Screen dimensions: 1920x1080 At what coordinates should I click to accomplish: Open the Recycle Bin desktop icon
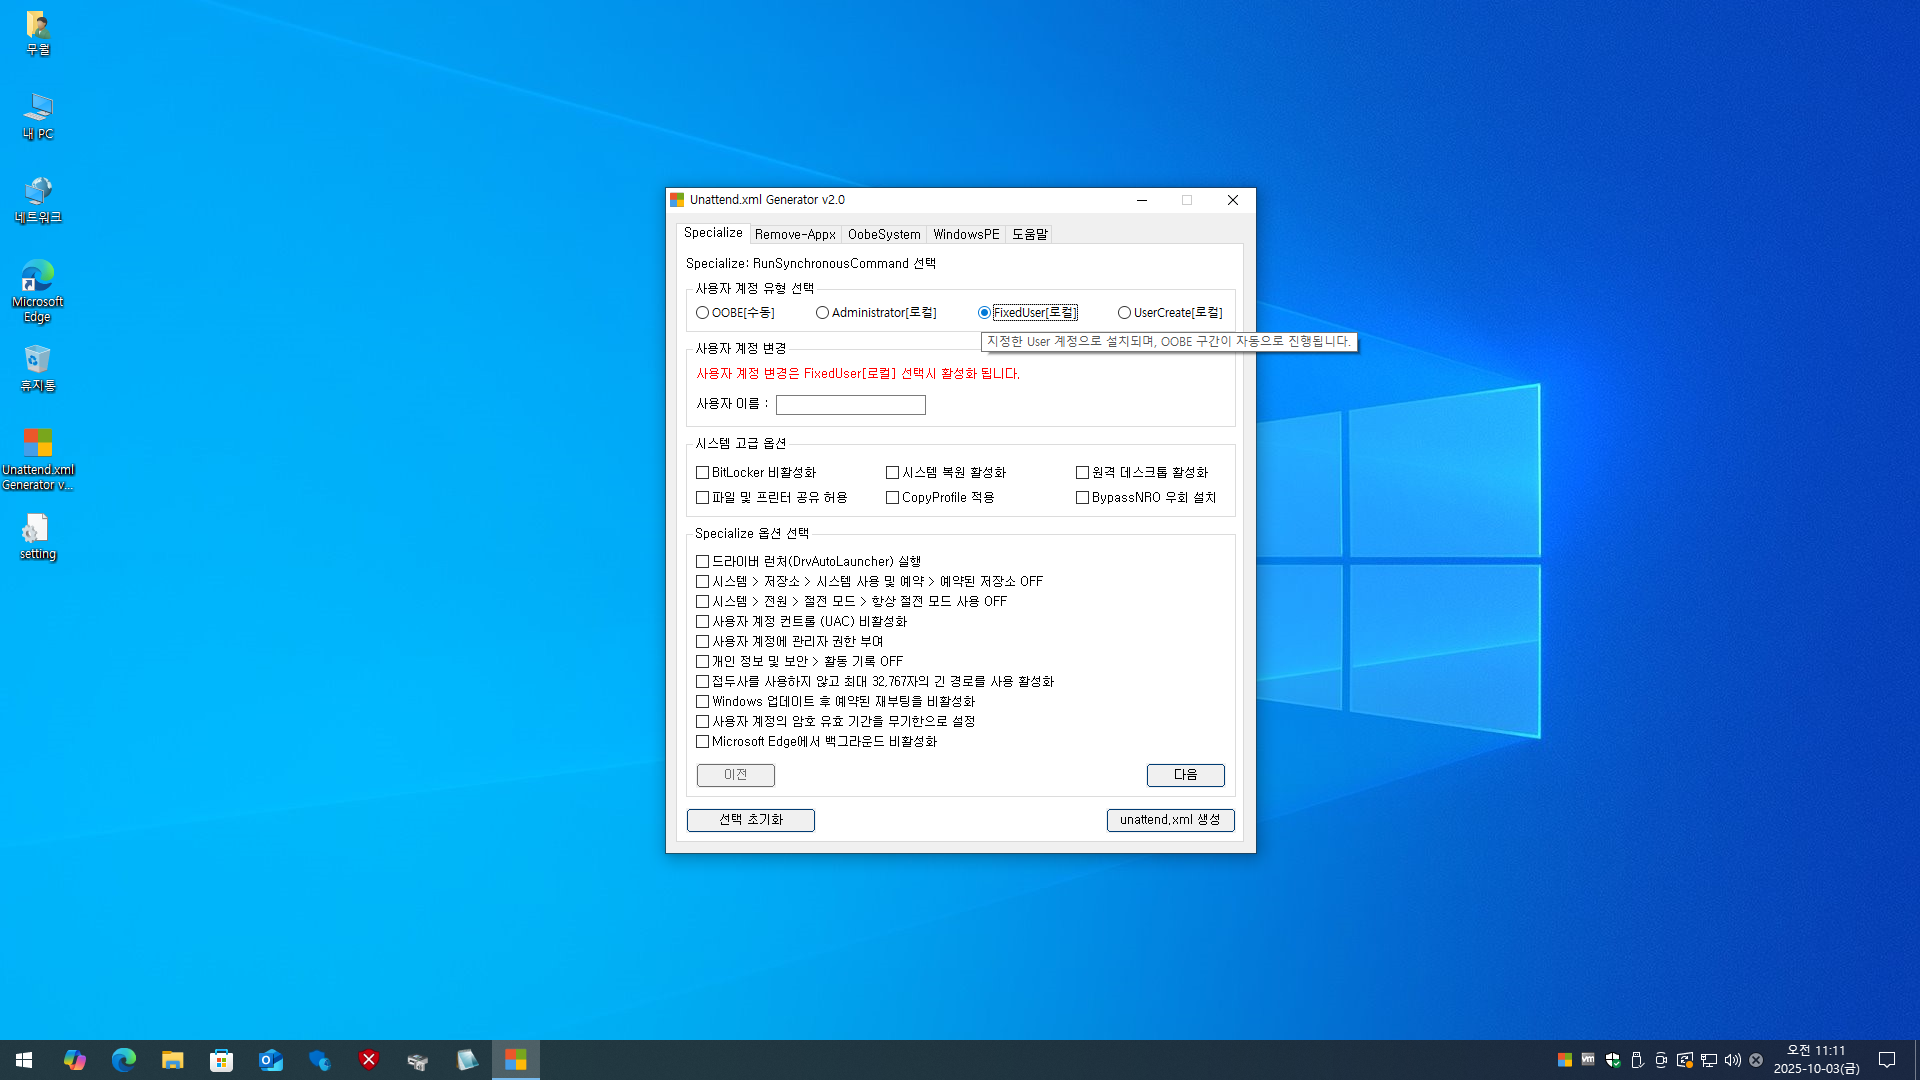[x=37, y=367]
